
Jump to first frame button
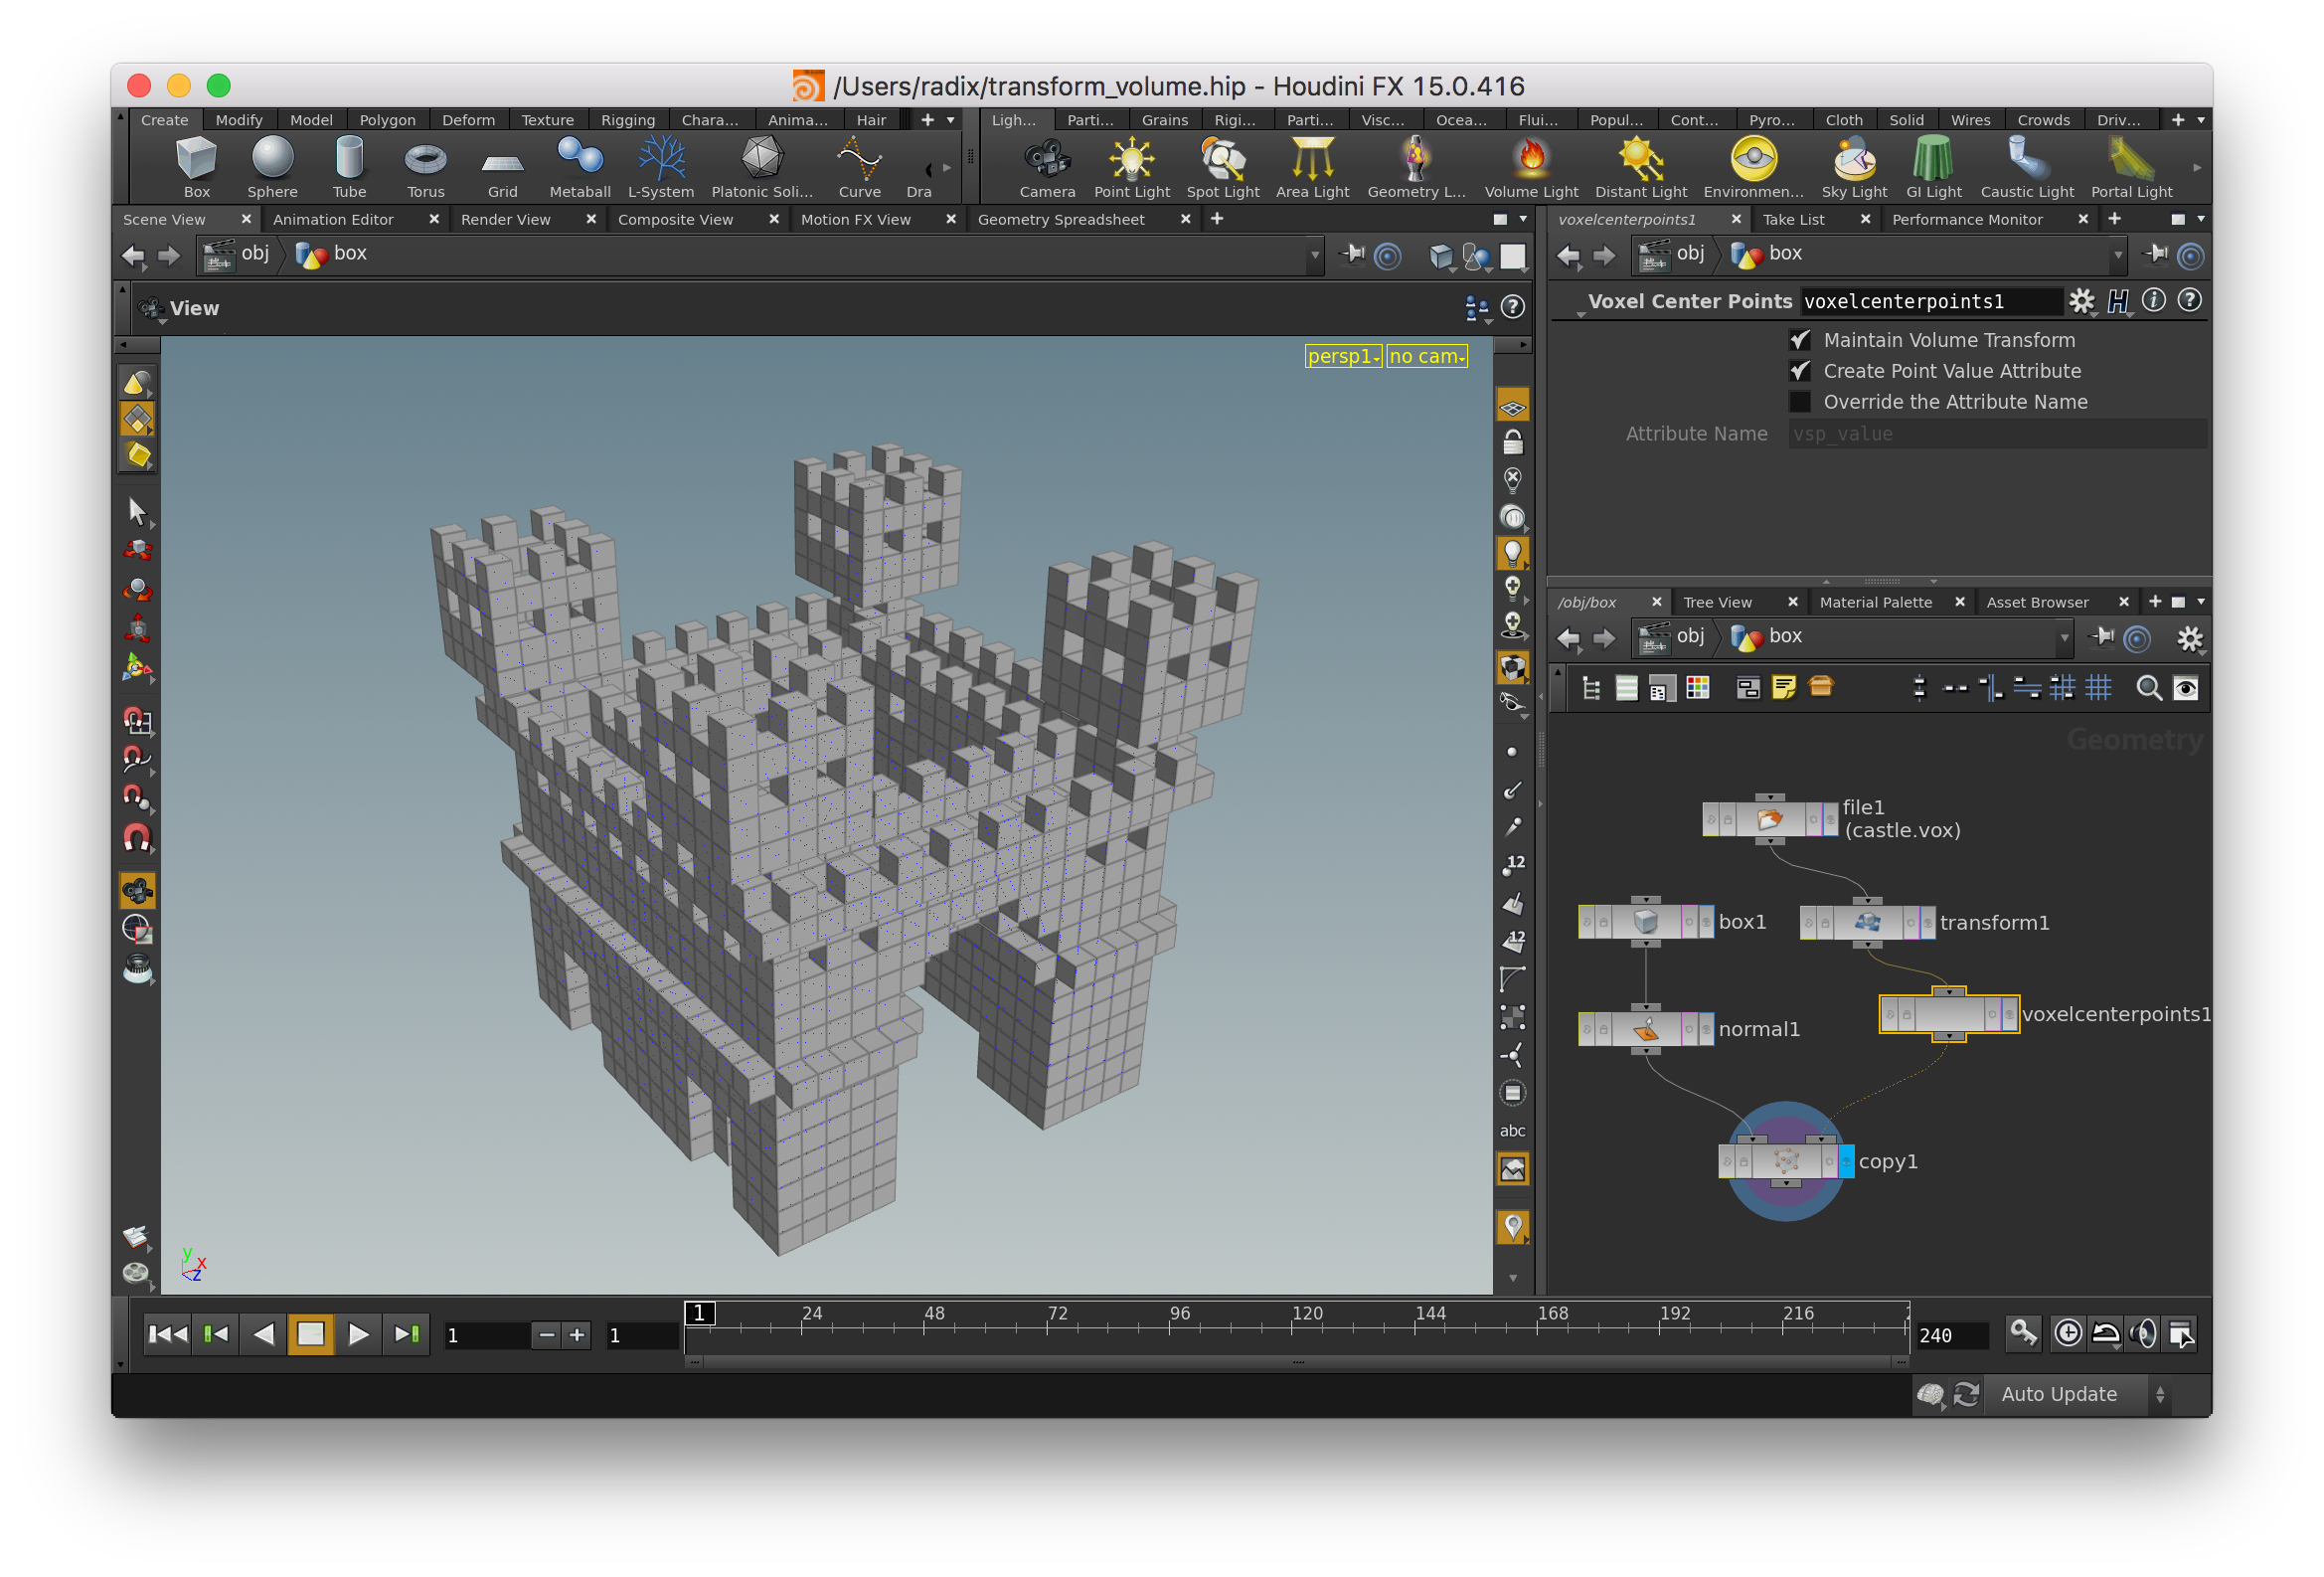(167, 1334)
